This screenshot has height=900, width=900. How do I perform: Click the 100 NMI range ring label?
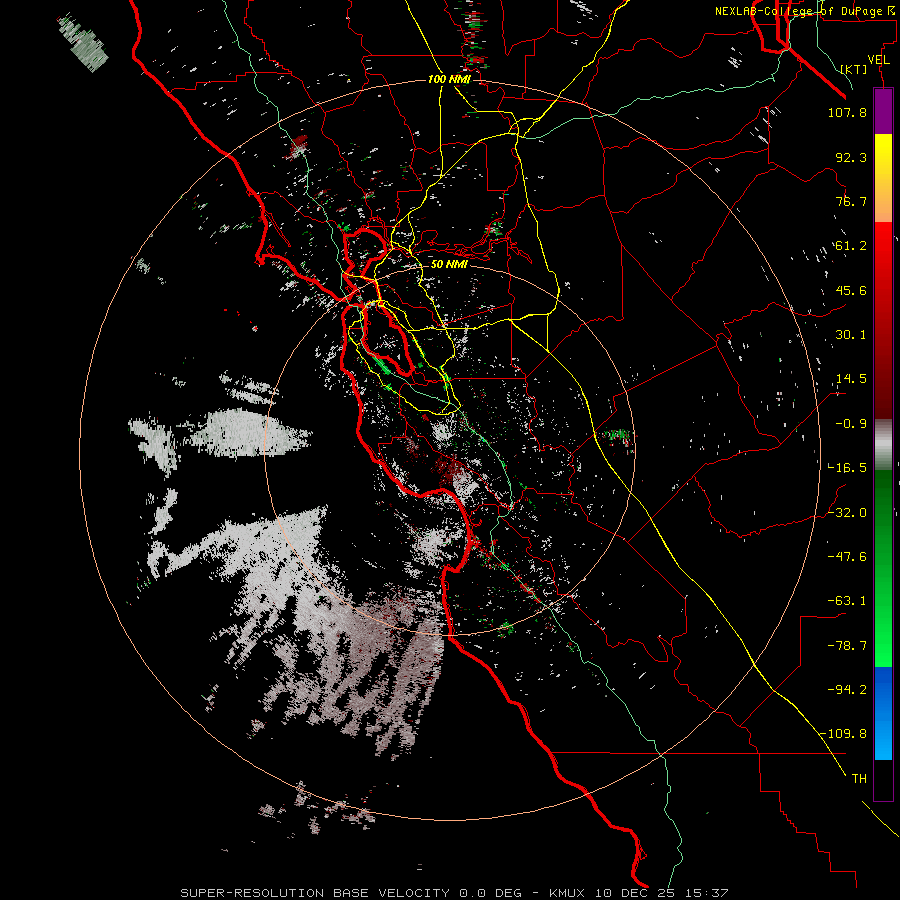(449, 79)
